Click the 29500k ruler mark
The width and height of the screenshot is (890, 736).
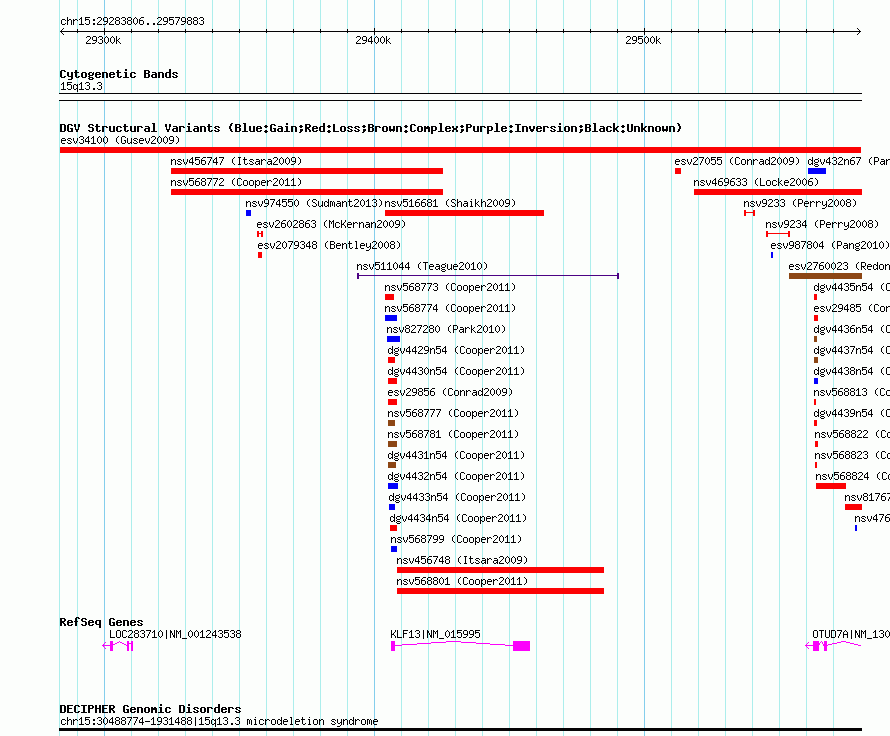[643, 40]
